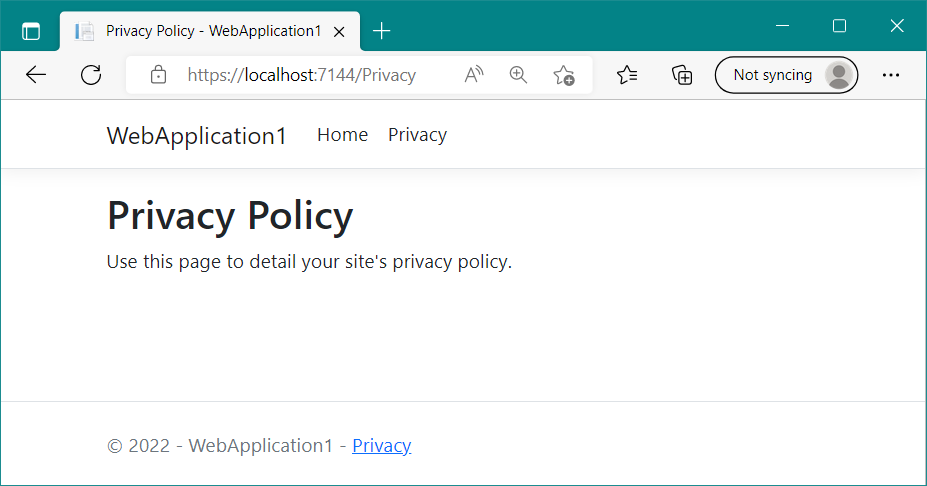Close the browser window
927x486 pixels.
897,26
